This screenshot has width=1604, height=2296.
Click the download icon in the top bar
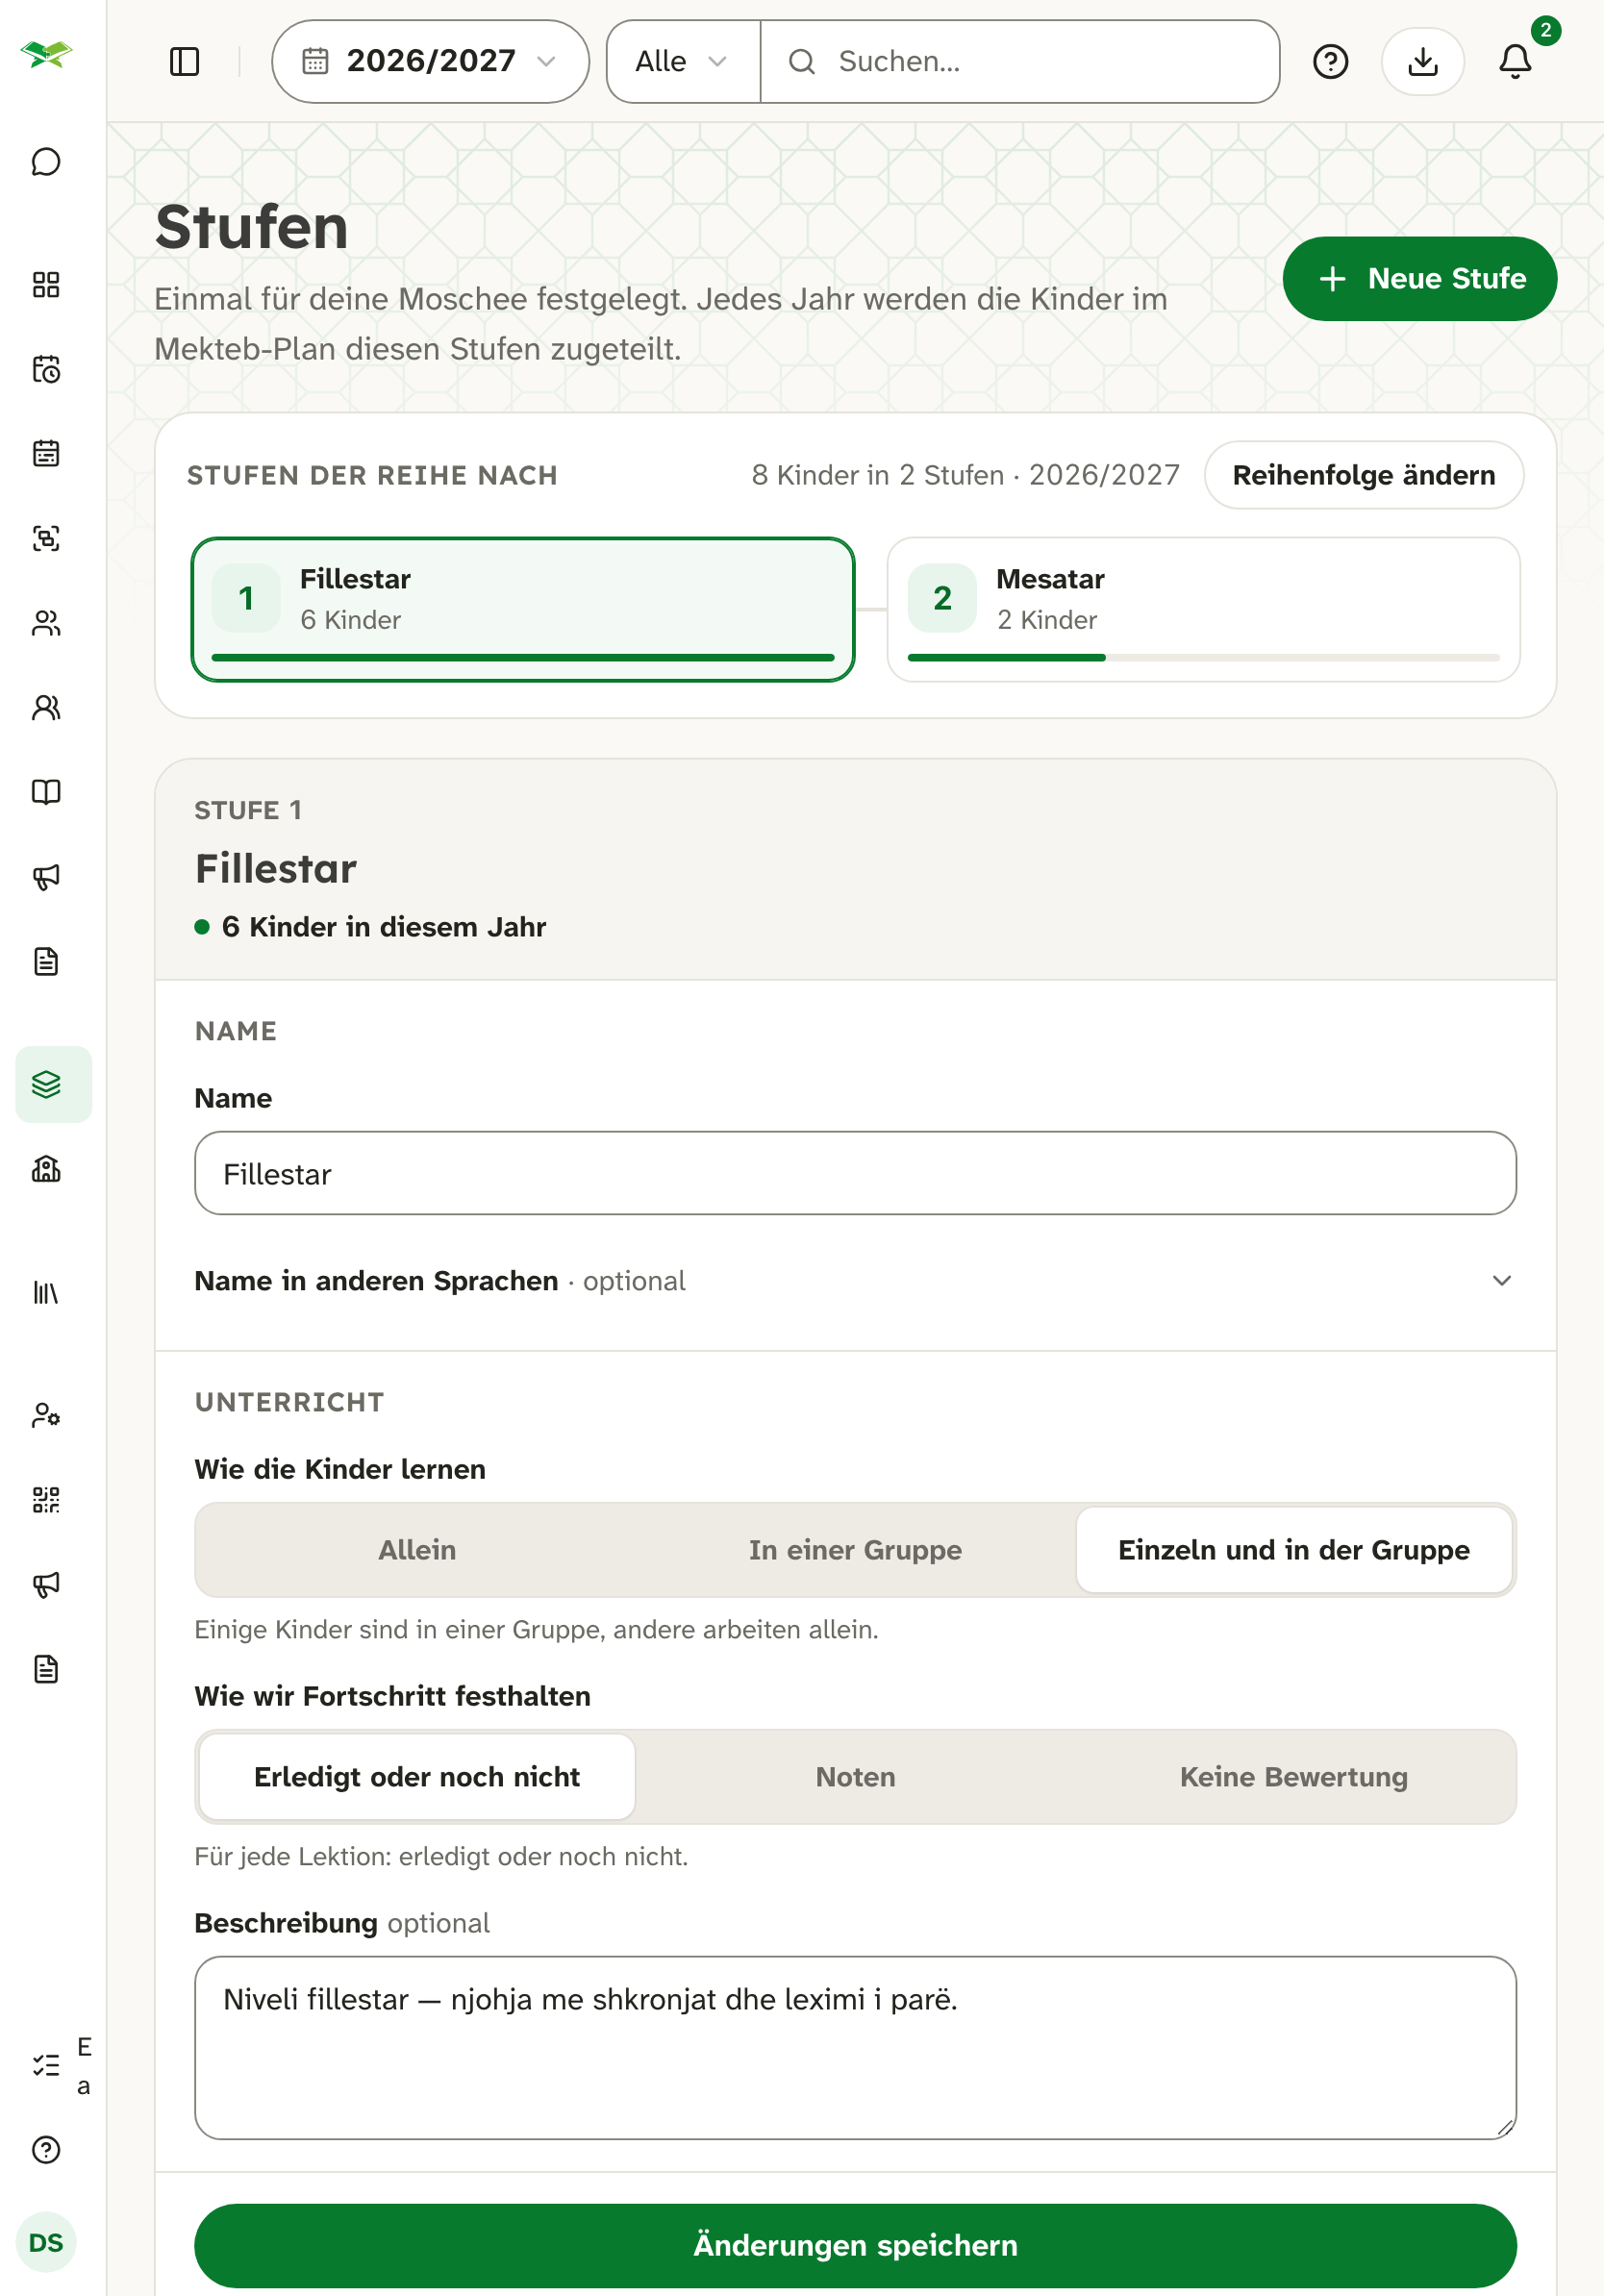[x=1422, y=62]
